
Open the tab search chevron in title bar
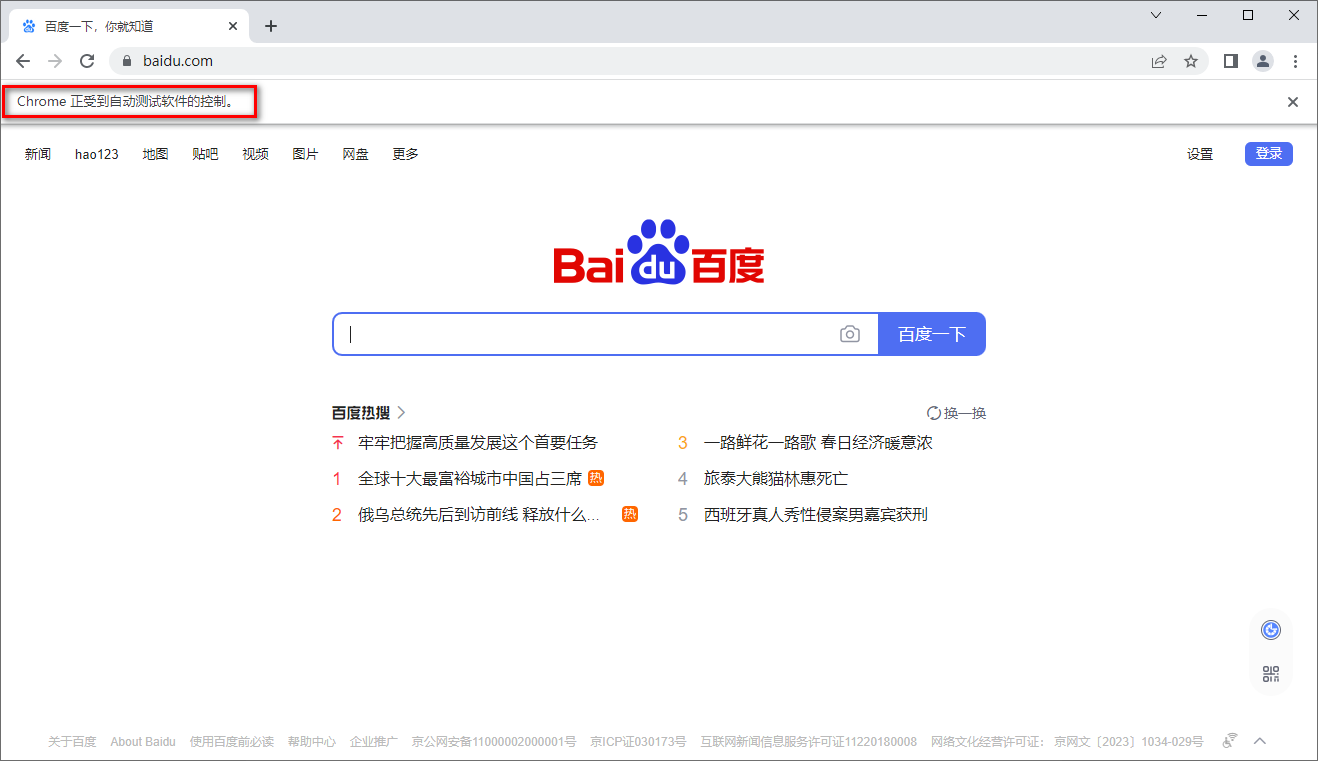click(1156, 15)
